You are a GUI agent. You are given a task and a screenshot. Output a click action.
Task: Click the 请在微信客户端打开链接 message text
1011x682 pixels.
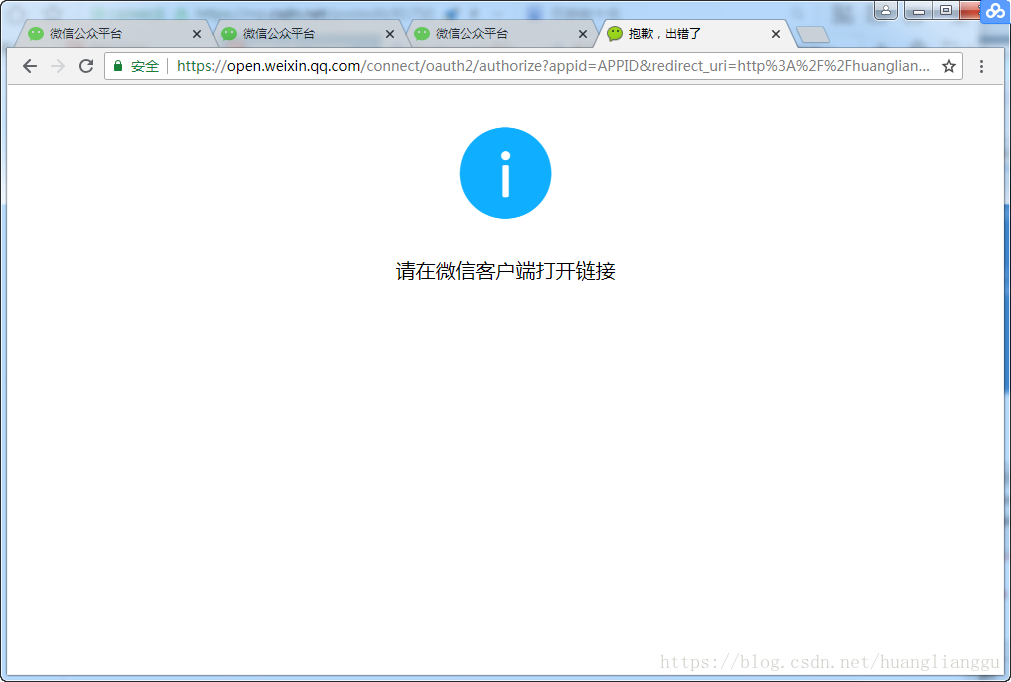tap(506, 271)
